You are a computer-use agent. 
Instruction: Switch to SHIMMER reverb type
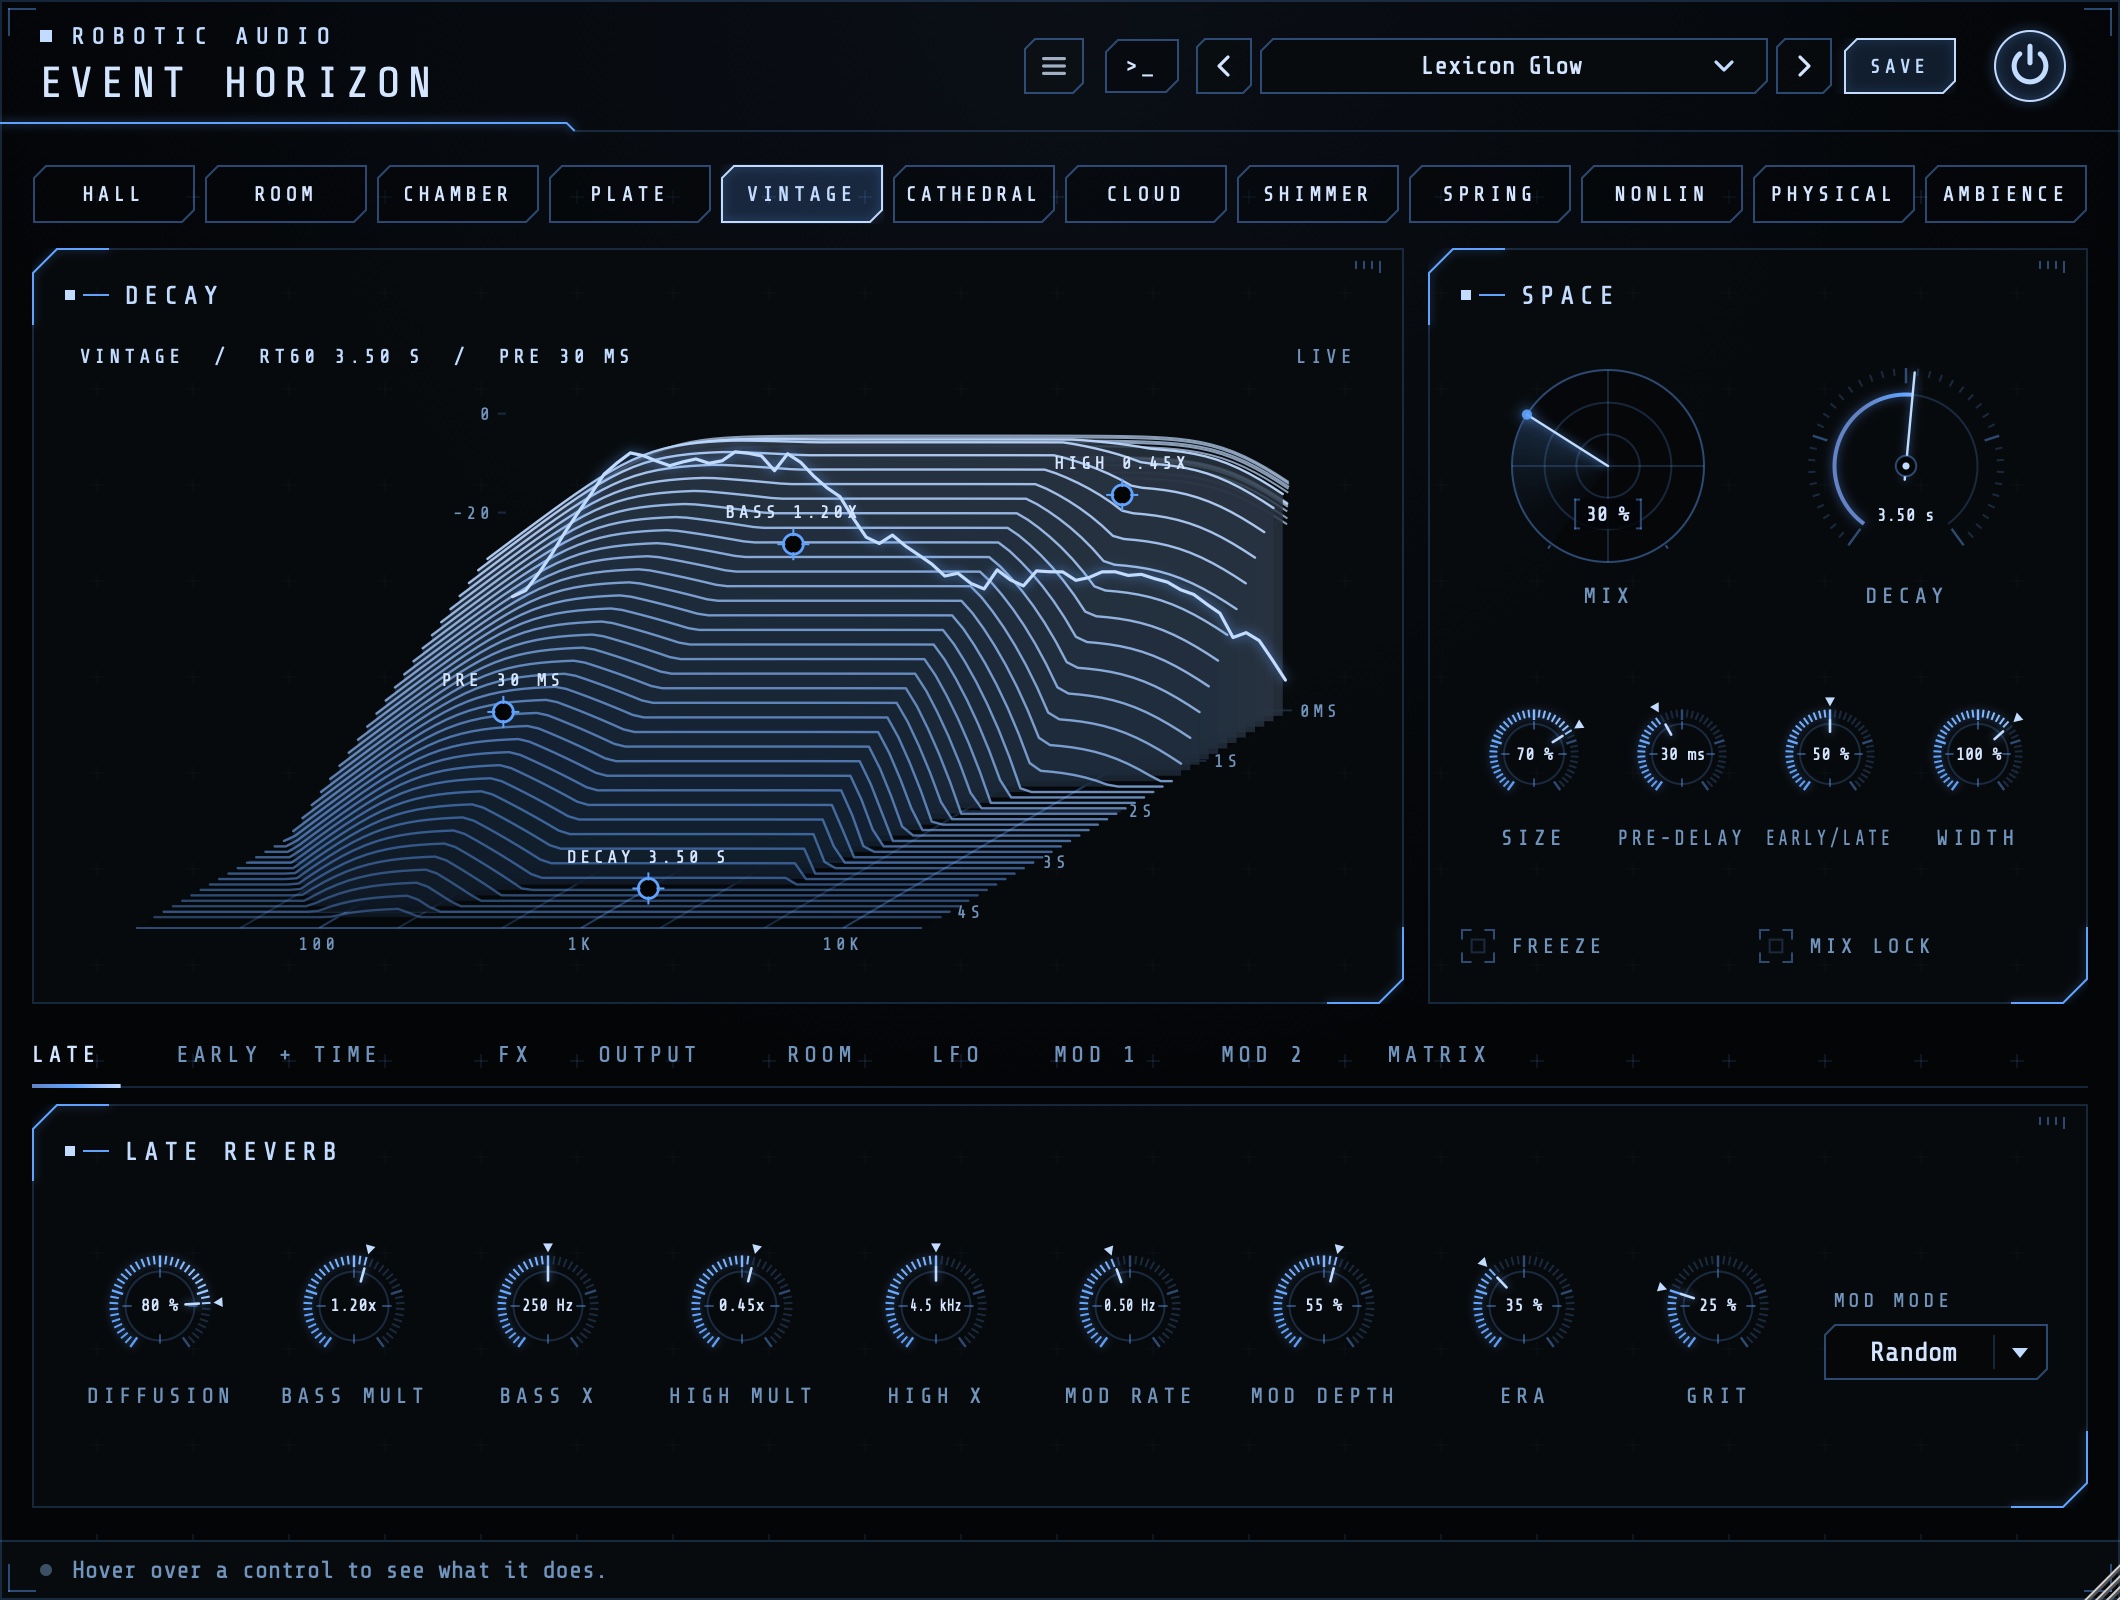[1317, 194]
